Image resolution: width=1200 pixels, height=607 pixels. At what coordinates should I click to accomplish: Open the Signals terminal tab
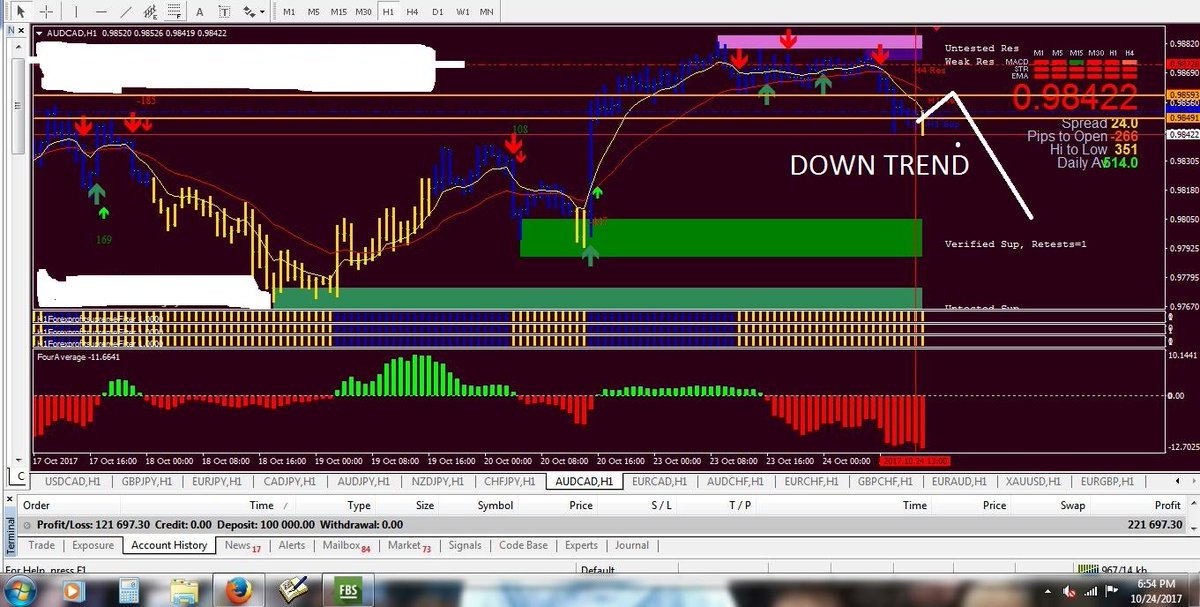[464, 545]
